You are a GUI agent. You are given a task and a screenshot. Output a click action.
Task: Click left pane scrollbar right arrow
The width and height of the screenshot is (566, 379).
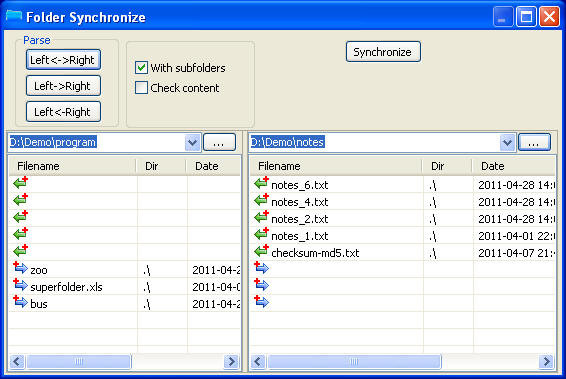(x=232, y=361)
